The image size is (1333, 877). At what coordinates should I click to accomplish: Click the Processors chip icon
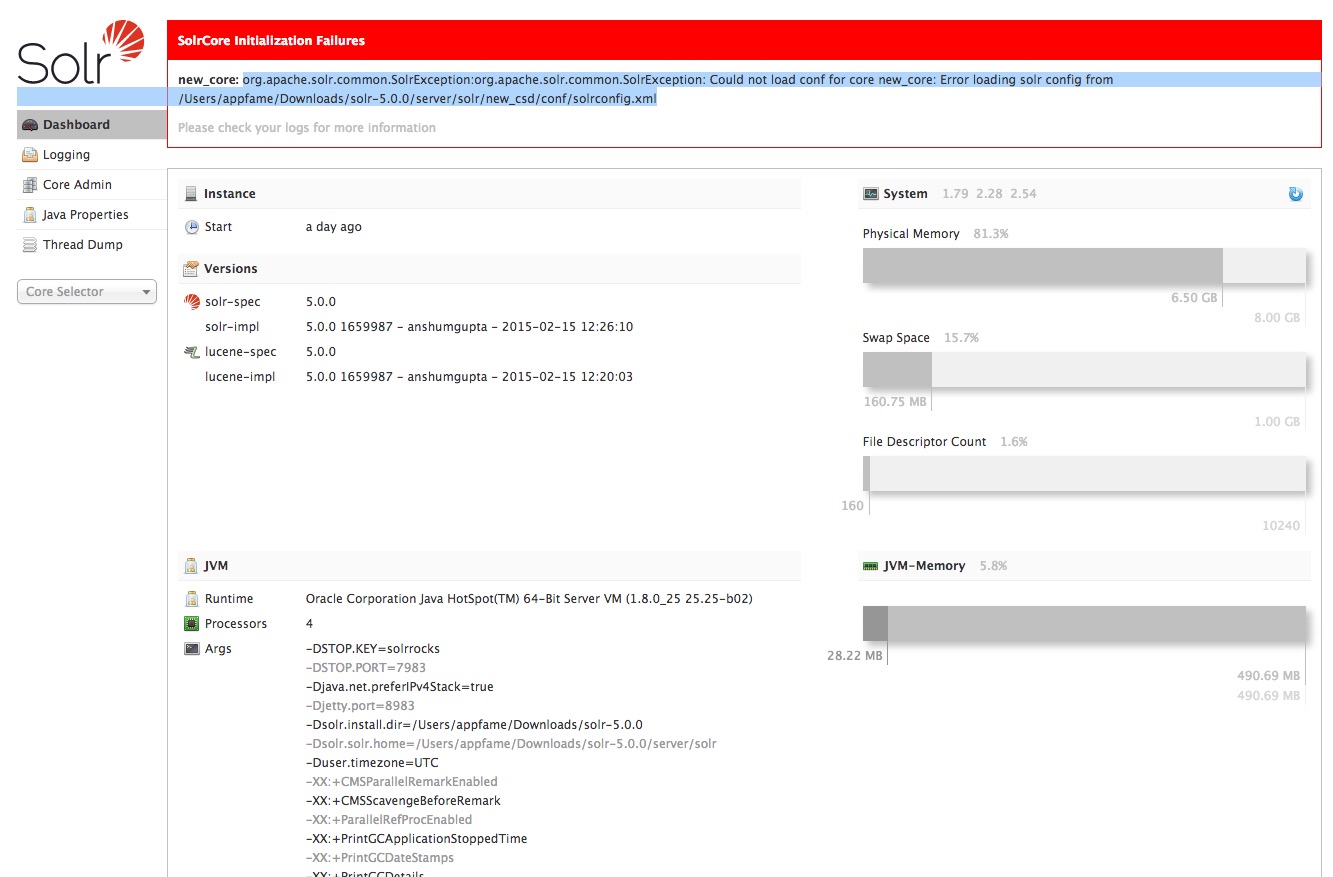[192, 624]
